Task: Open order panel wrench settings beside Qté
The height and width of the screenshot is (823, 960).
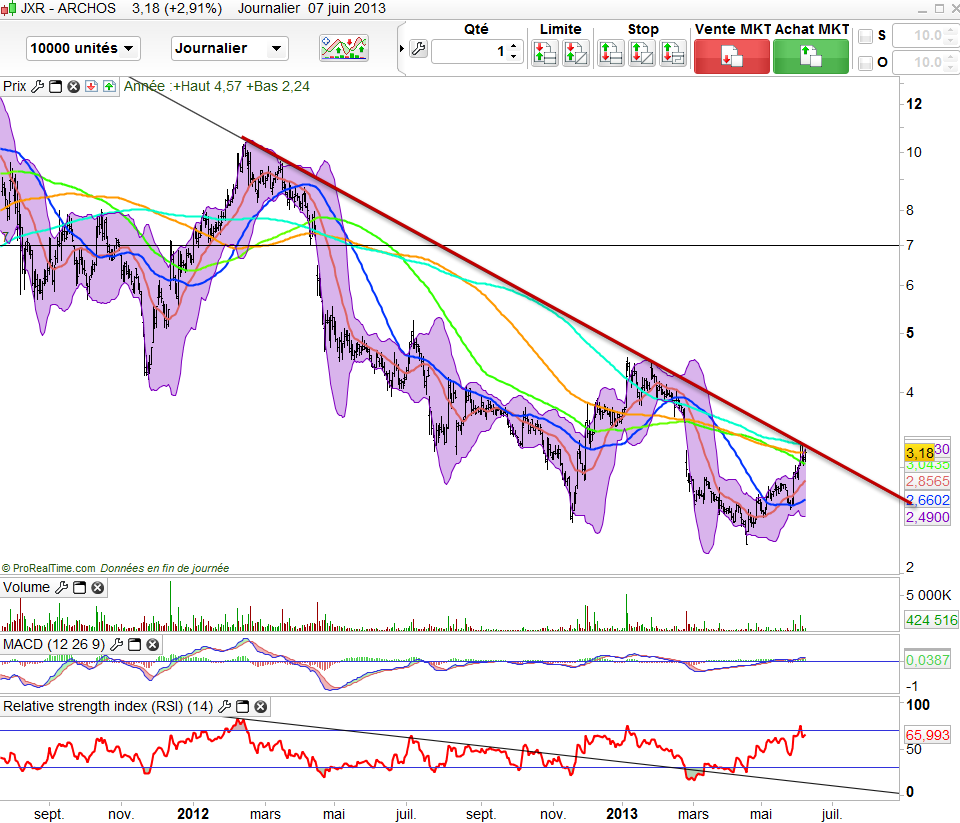Action: pos(418,50)
